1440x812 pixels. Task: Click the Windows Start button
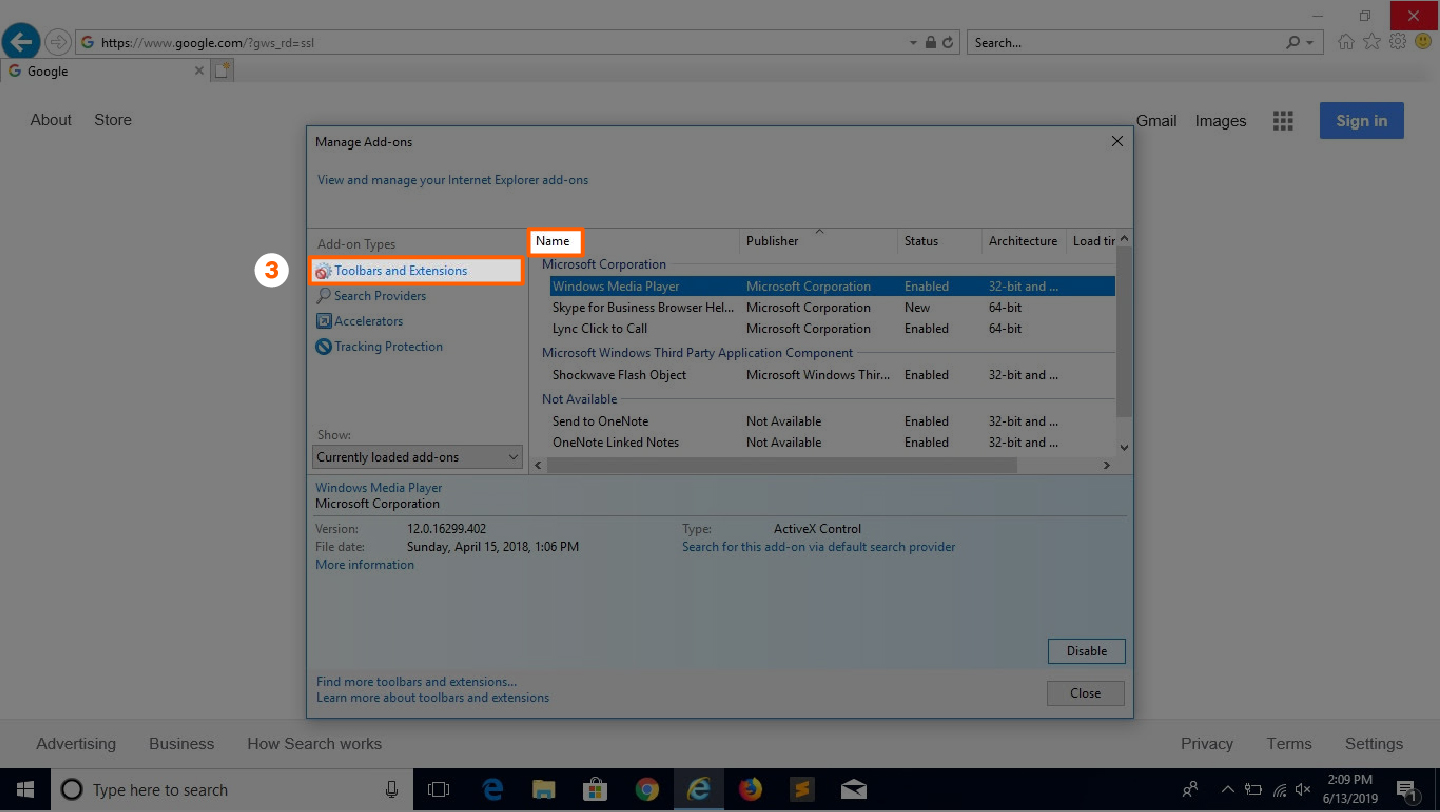(x=24, y=790)
